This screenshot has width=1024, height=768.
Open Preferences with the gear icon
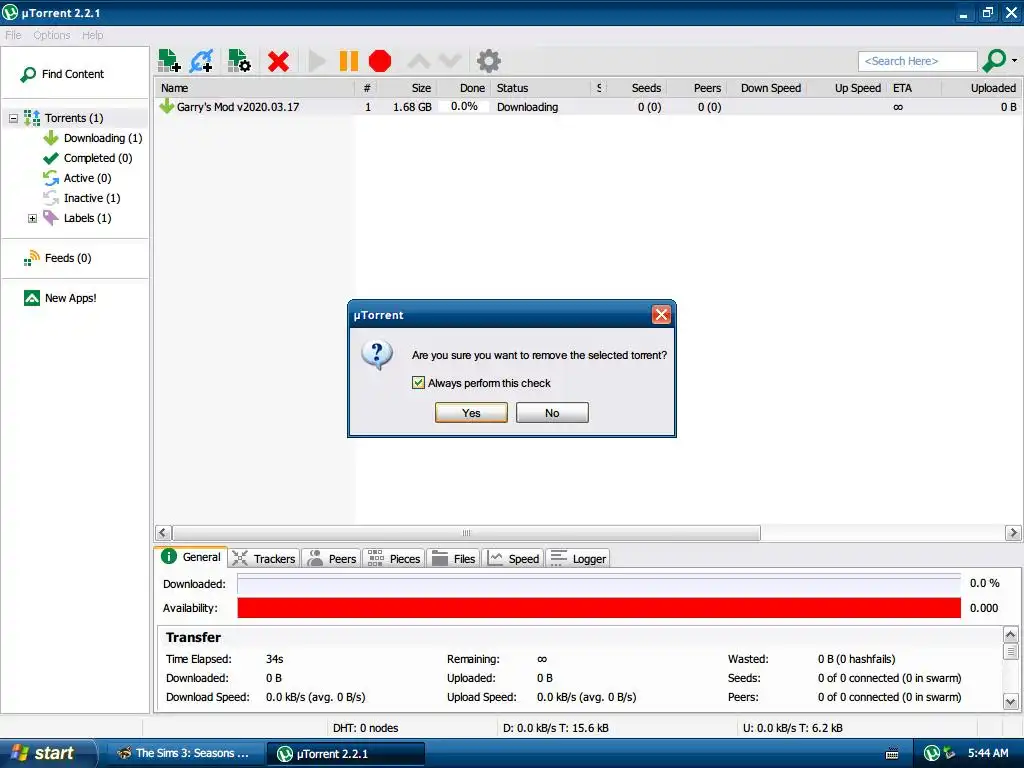[488, 61]
